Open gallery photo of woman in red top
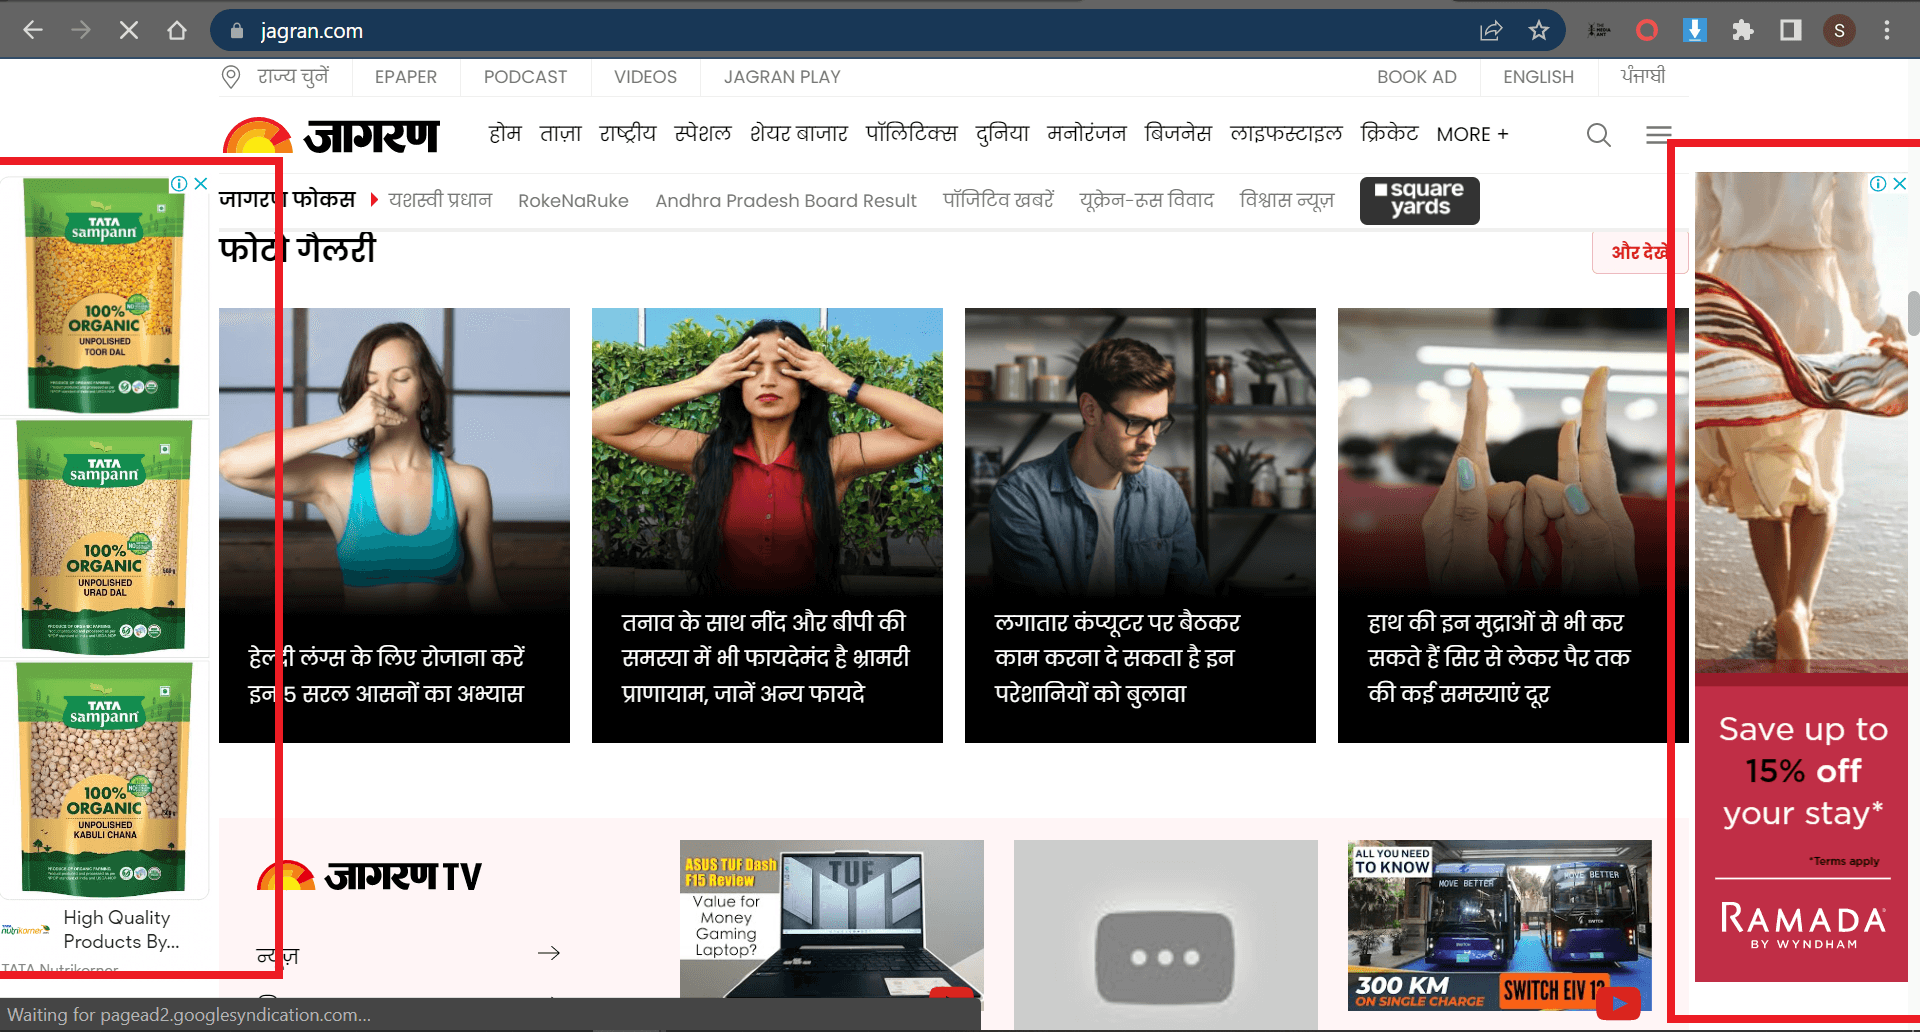Image resolution: width=1920 pixels, height=1032 pixels. (x=767, y=525)
